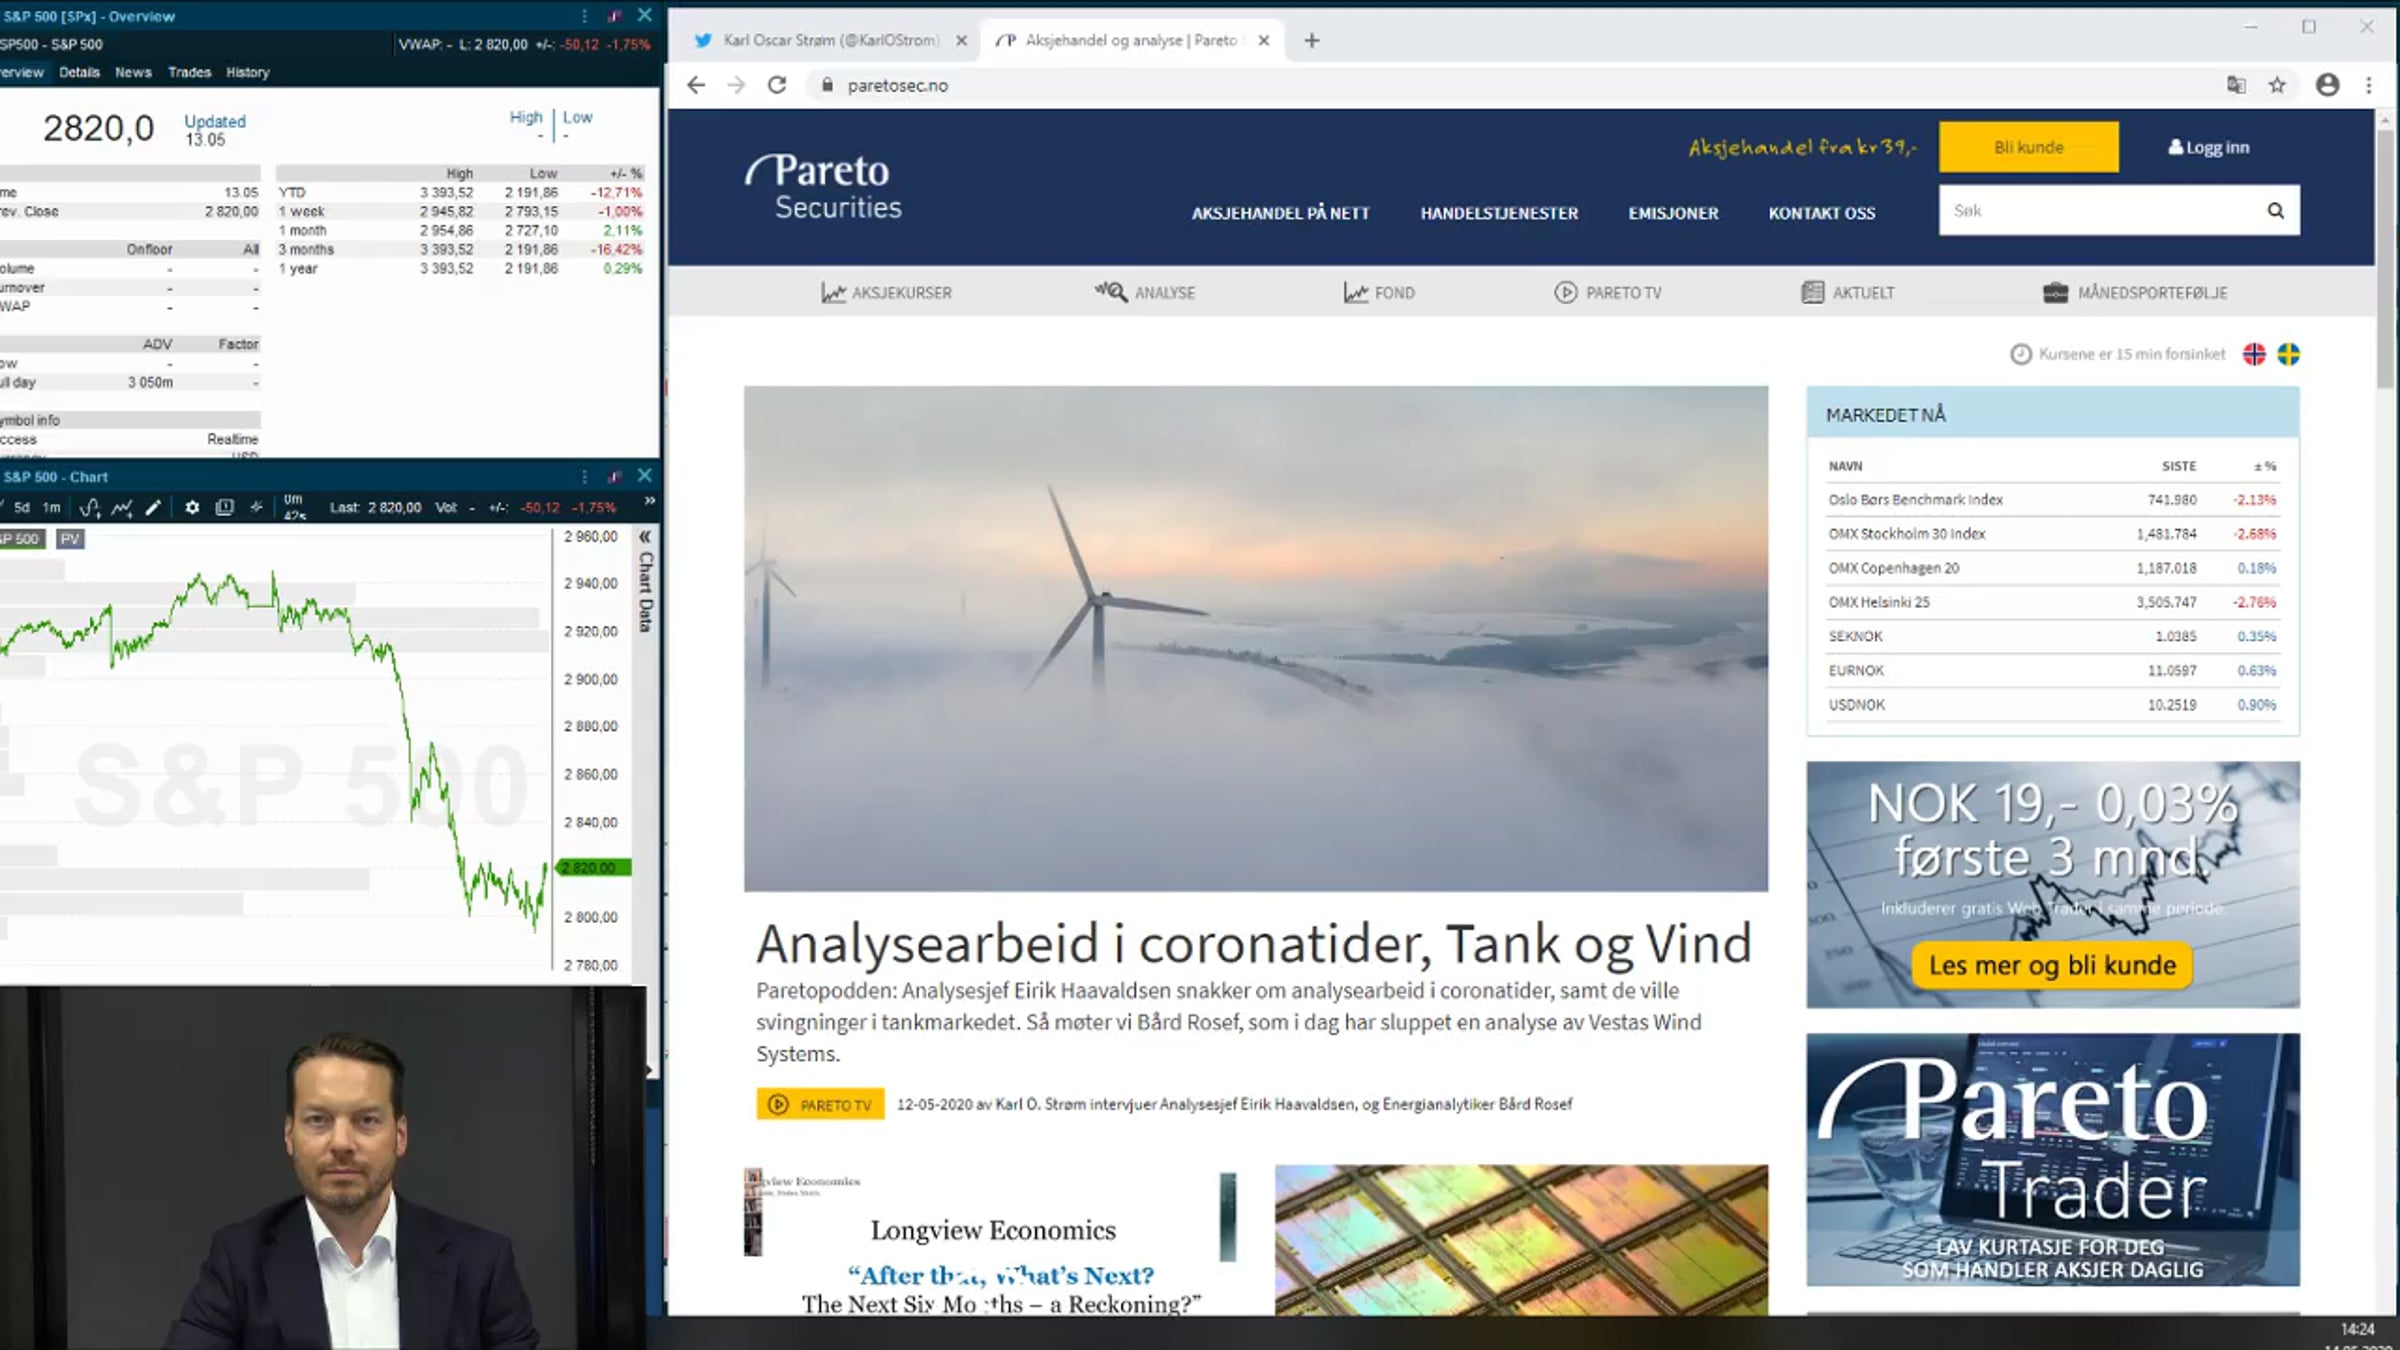Collapse the Chart Data side panel
2400x1350 pixels.
pos(645,537)
